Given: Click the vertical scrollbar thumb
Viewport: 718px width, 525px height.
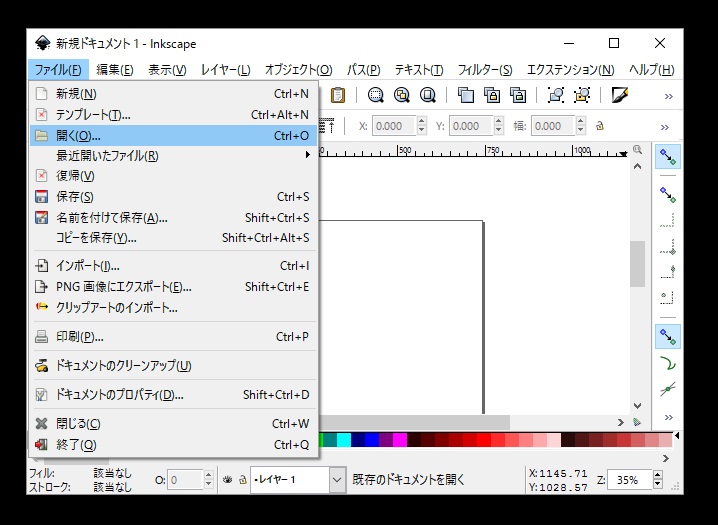Looking at the screenshot, I should click(x=637, y=264).
